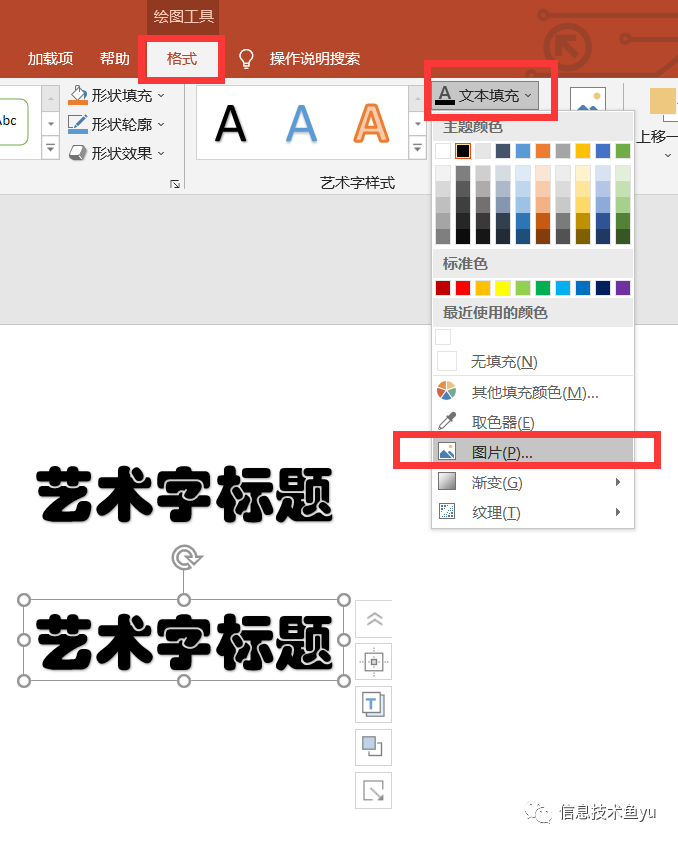Open the 文本填充 dropdown button
This screenshot has width=678, height=843.
click(484, 95)
